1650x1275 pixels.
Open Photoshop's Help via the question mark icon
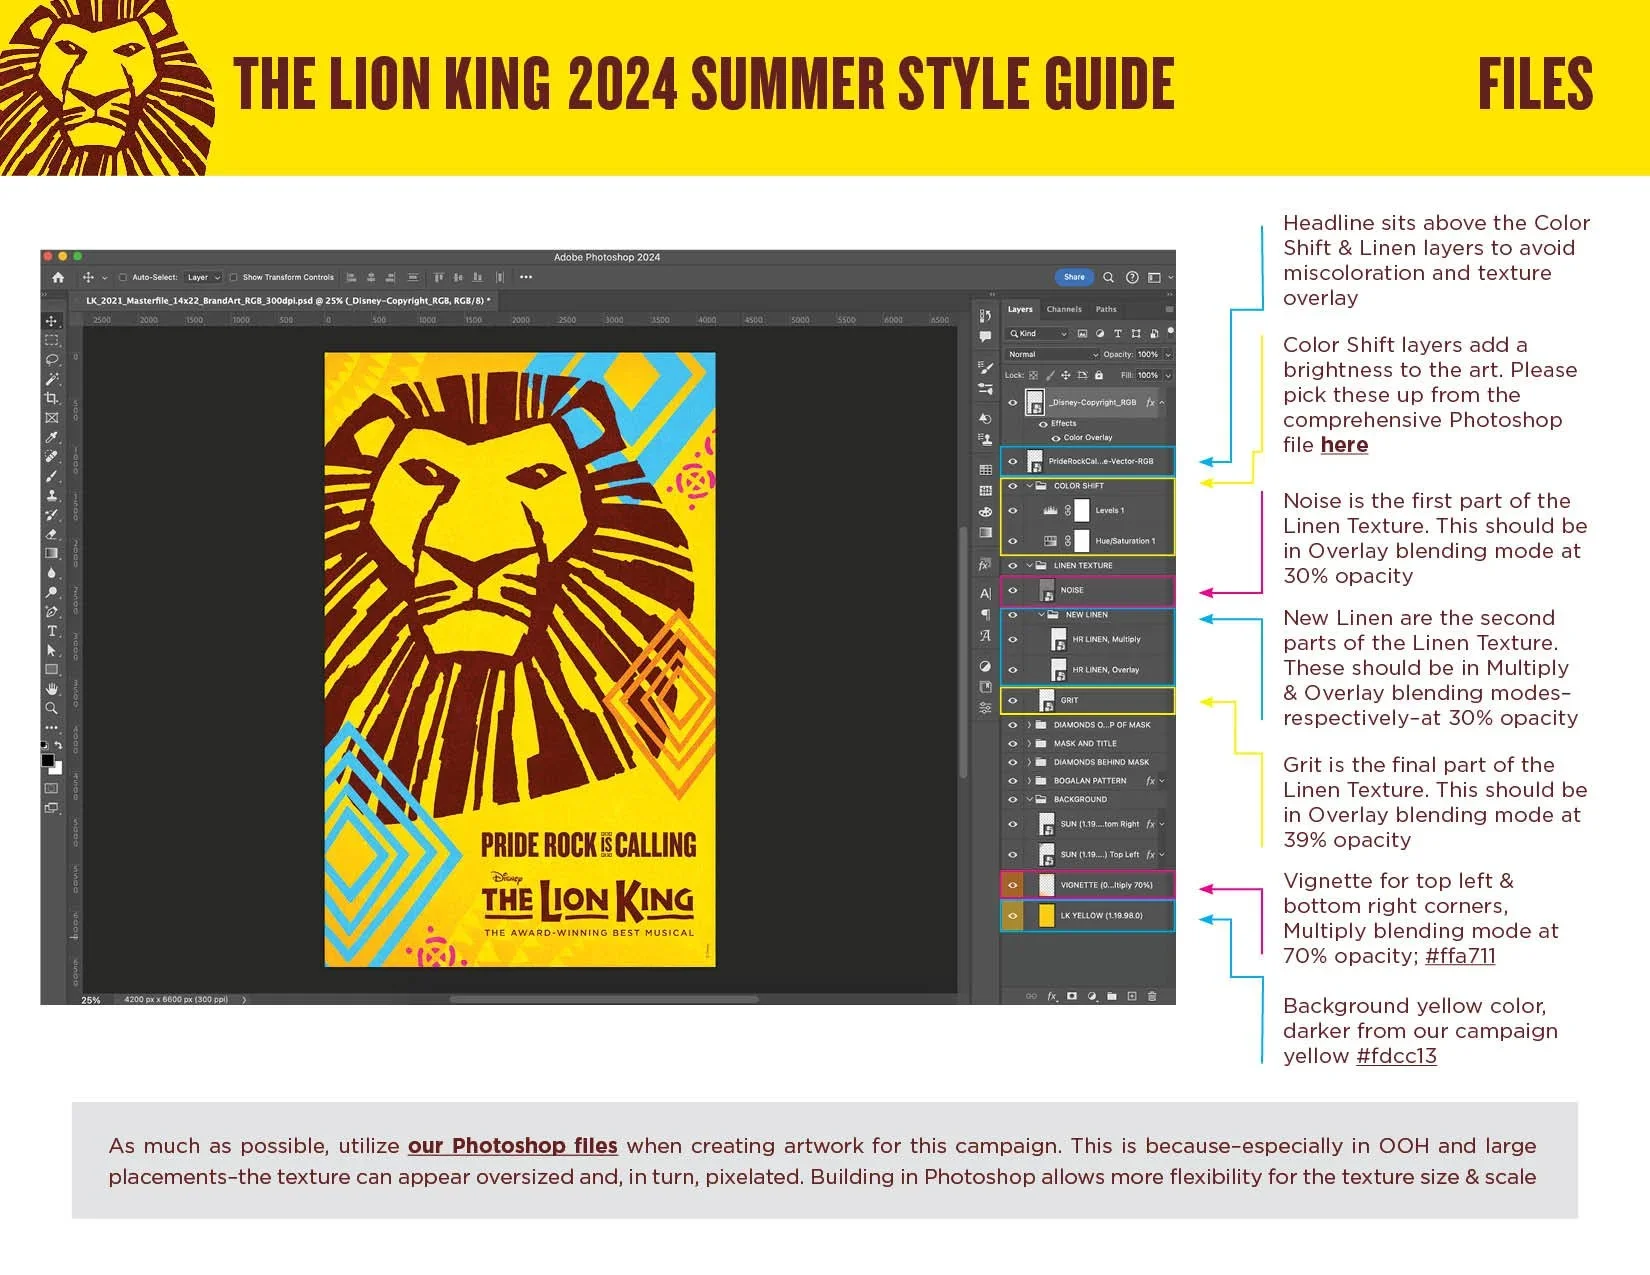tap(1133, 277)
